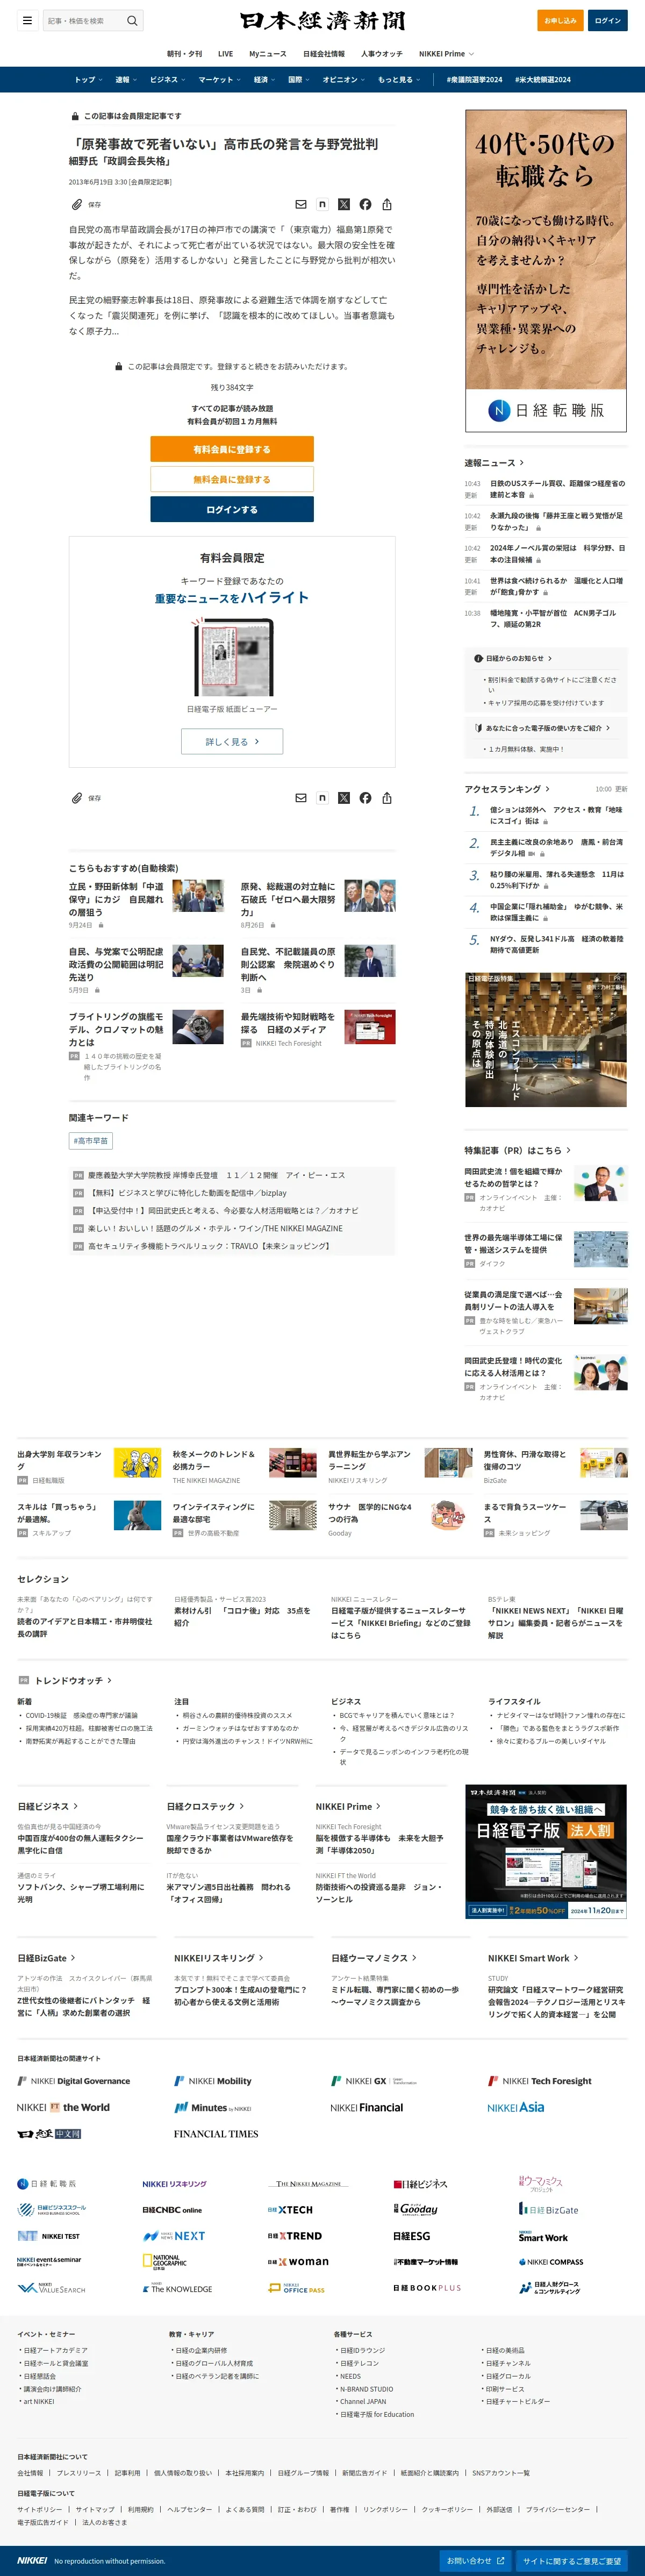The height and width of the screenshot is (2576, 645).
Task: Click the 記事・株価を検索 input field
Action: coord(83,20)
